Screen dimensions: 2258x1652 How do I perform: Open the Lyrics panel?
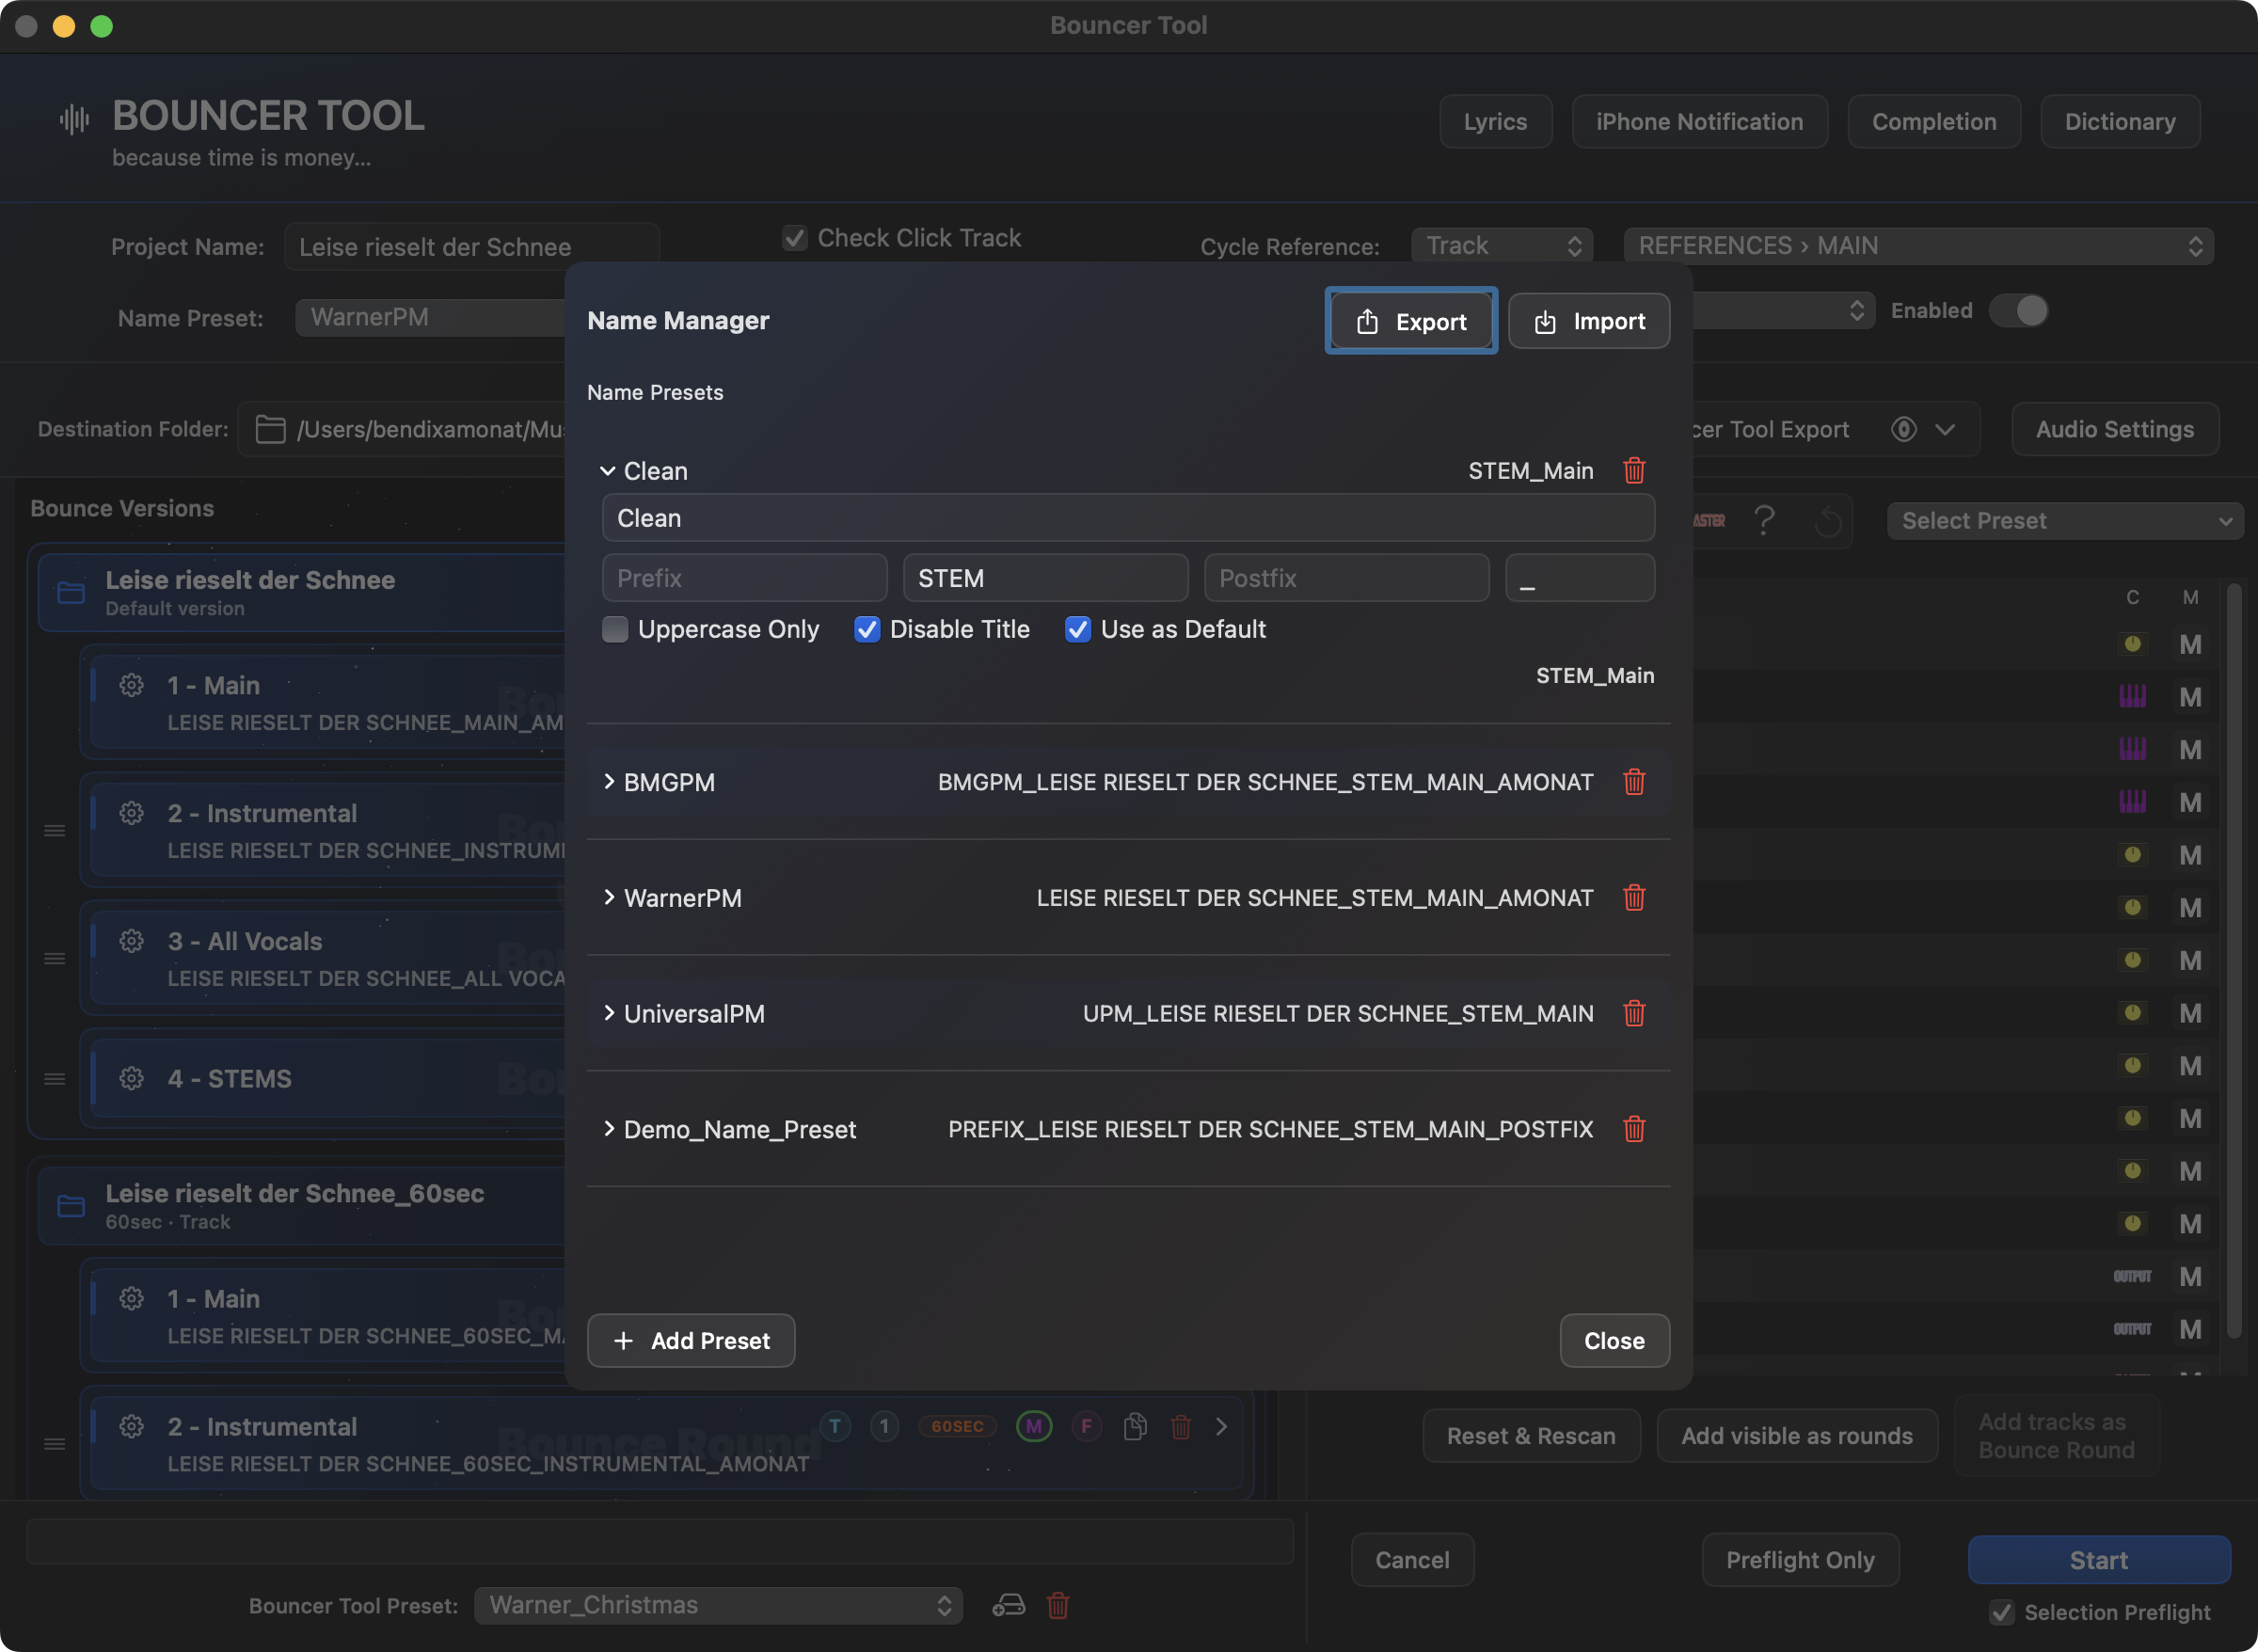coord(1495,121)
